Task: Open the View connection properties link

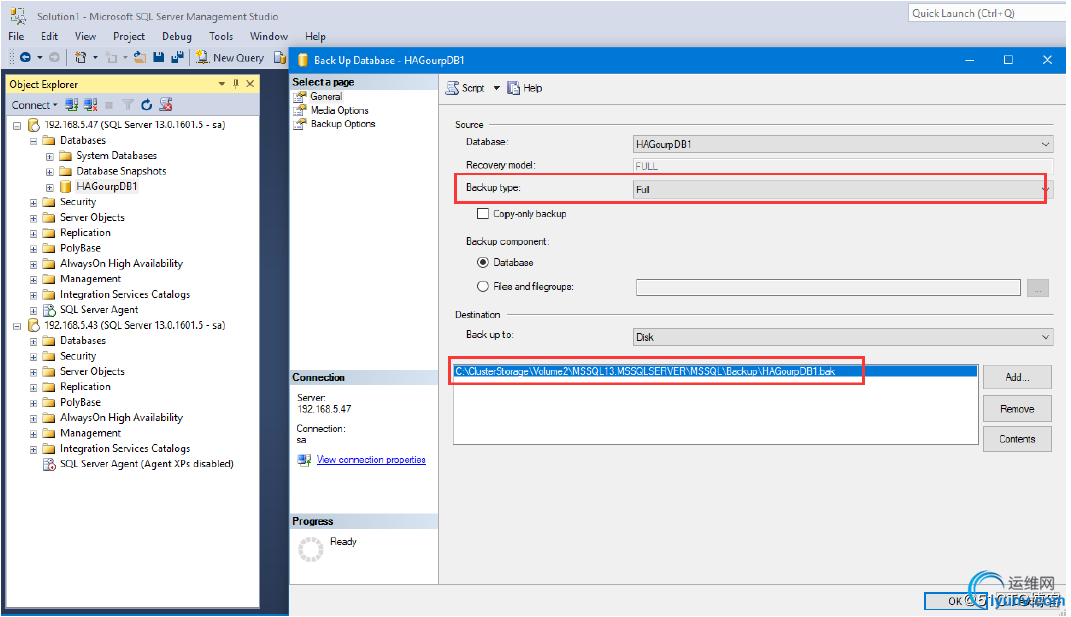Action: pos(371,460)
